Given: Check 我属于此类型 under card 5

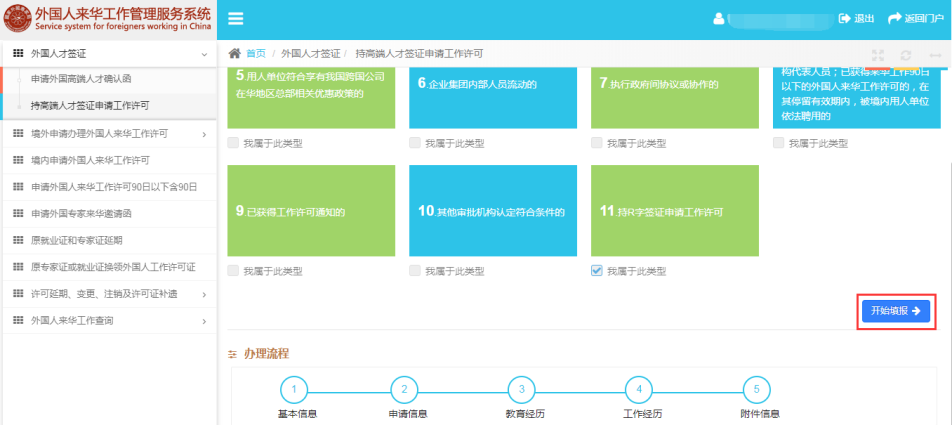Looking at the screenshot, I should (233, 143).
